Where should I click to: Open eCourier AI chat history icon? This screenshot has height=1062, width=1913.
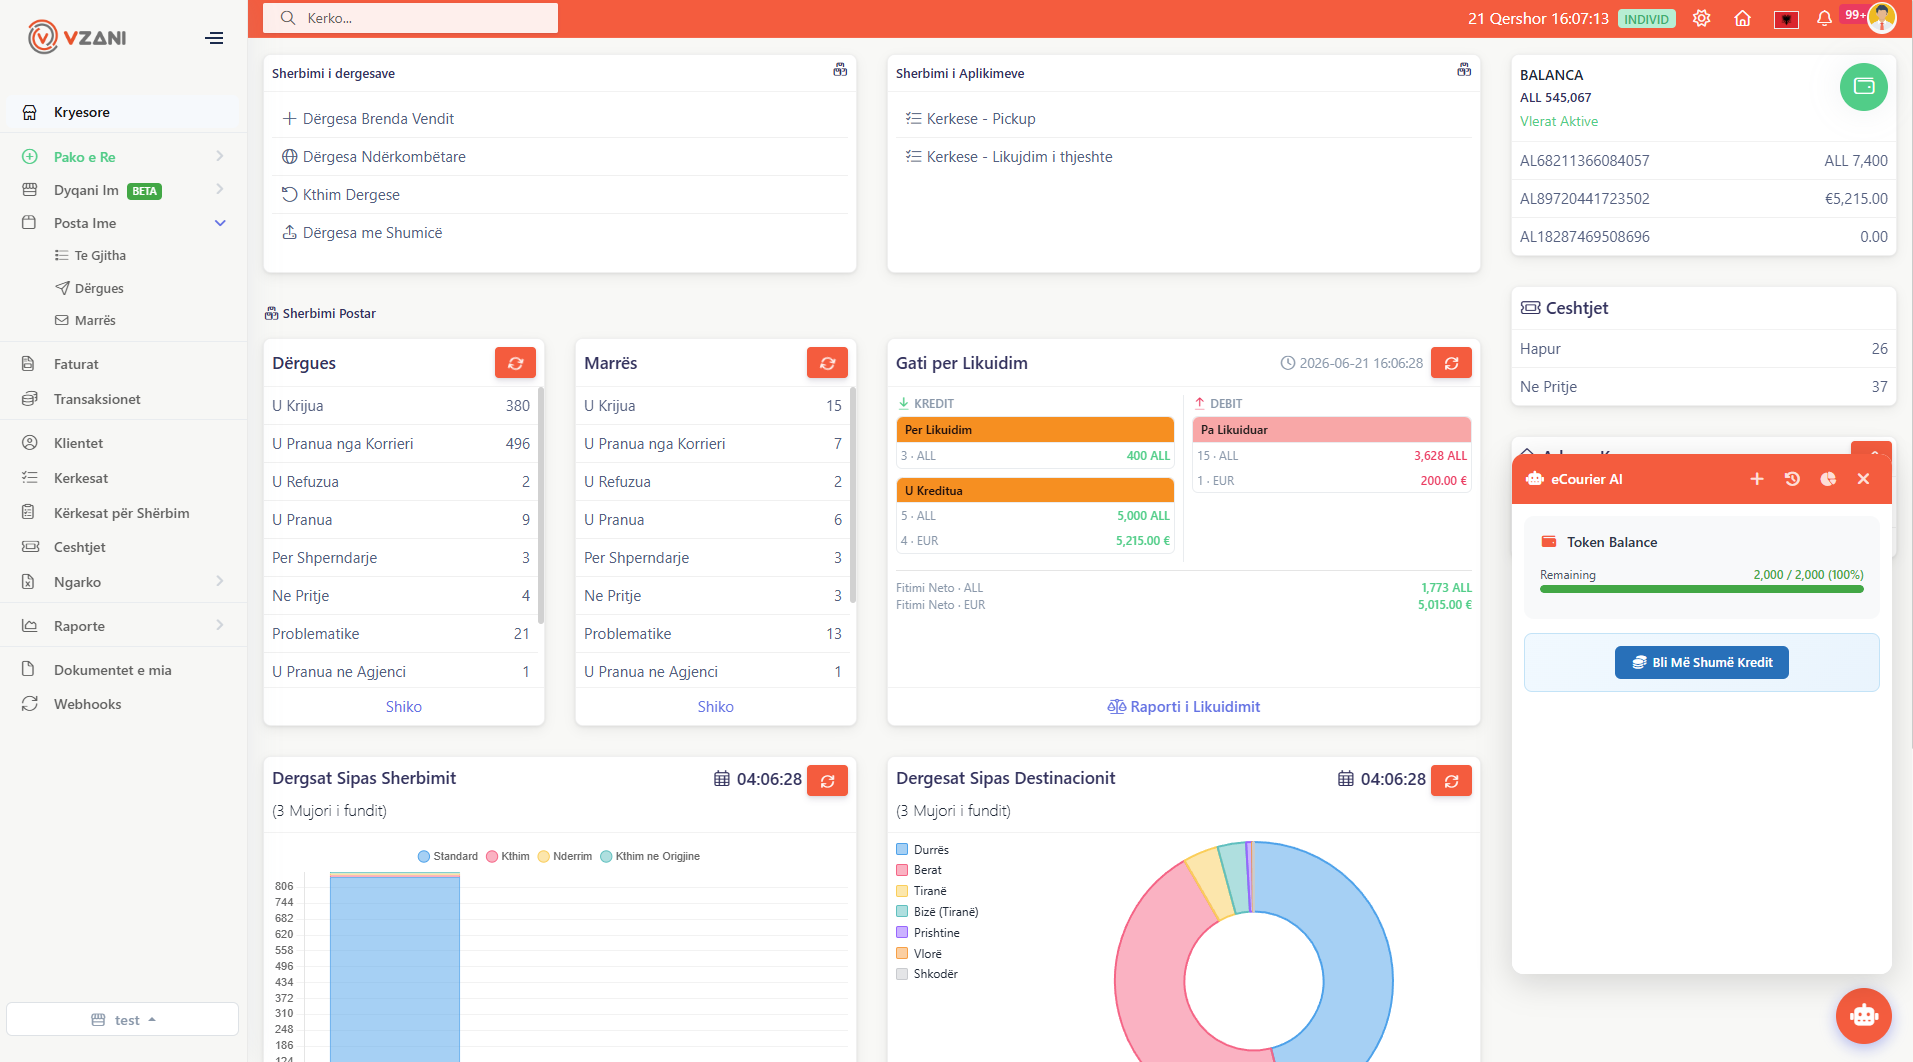[1792, 479]
